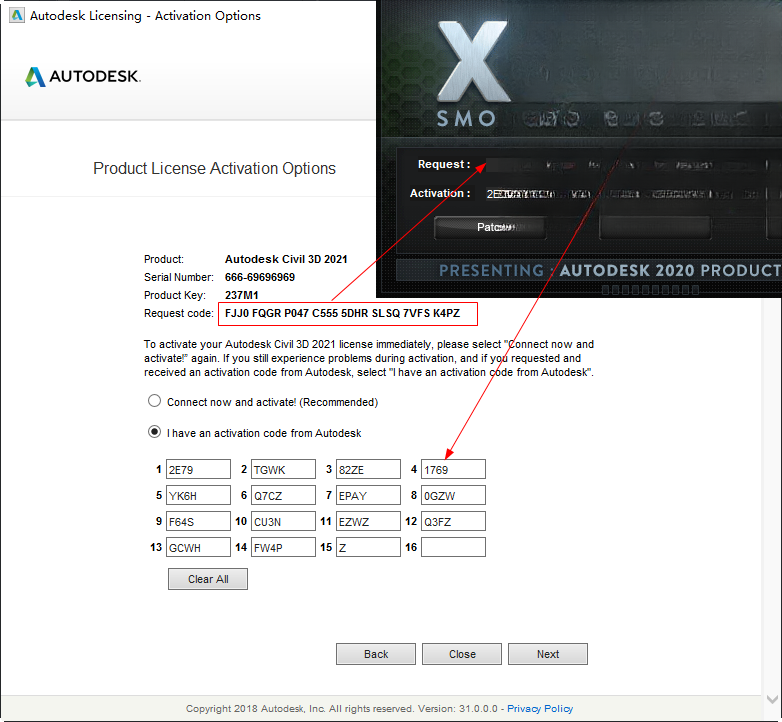Click activation code field 13 containing GCWH

[198, 547]
